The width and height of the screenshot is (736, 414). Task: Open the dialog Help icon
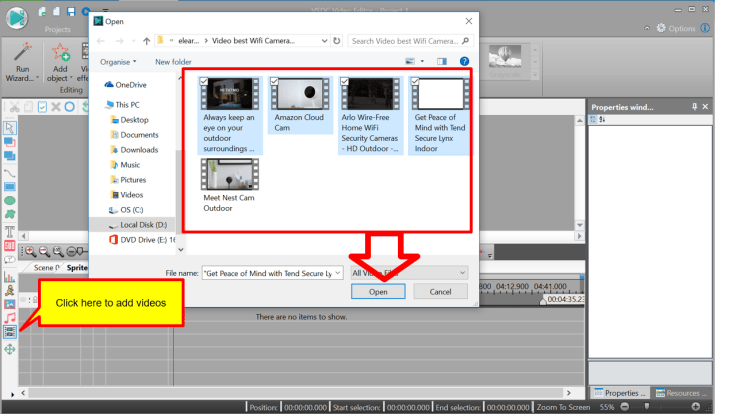pos(464,61)
